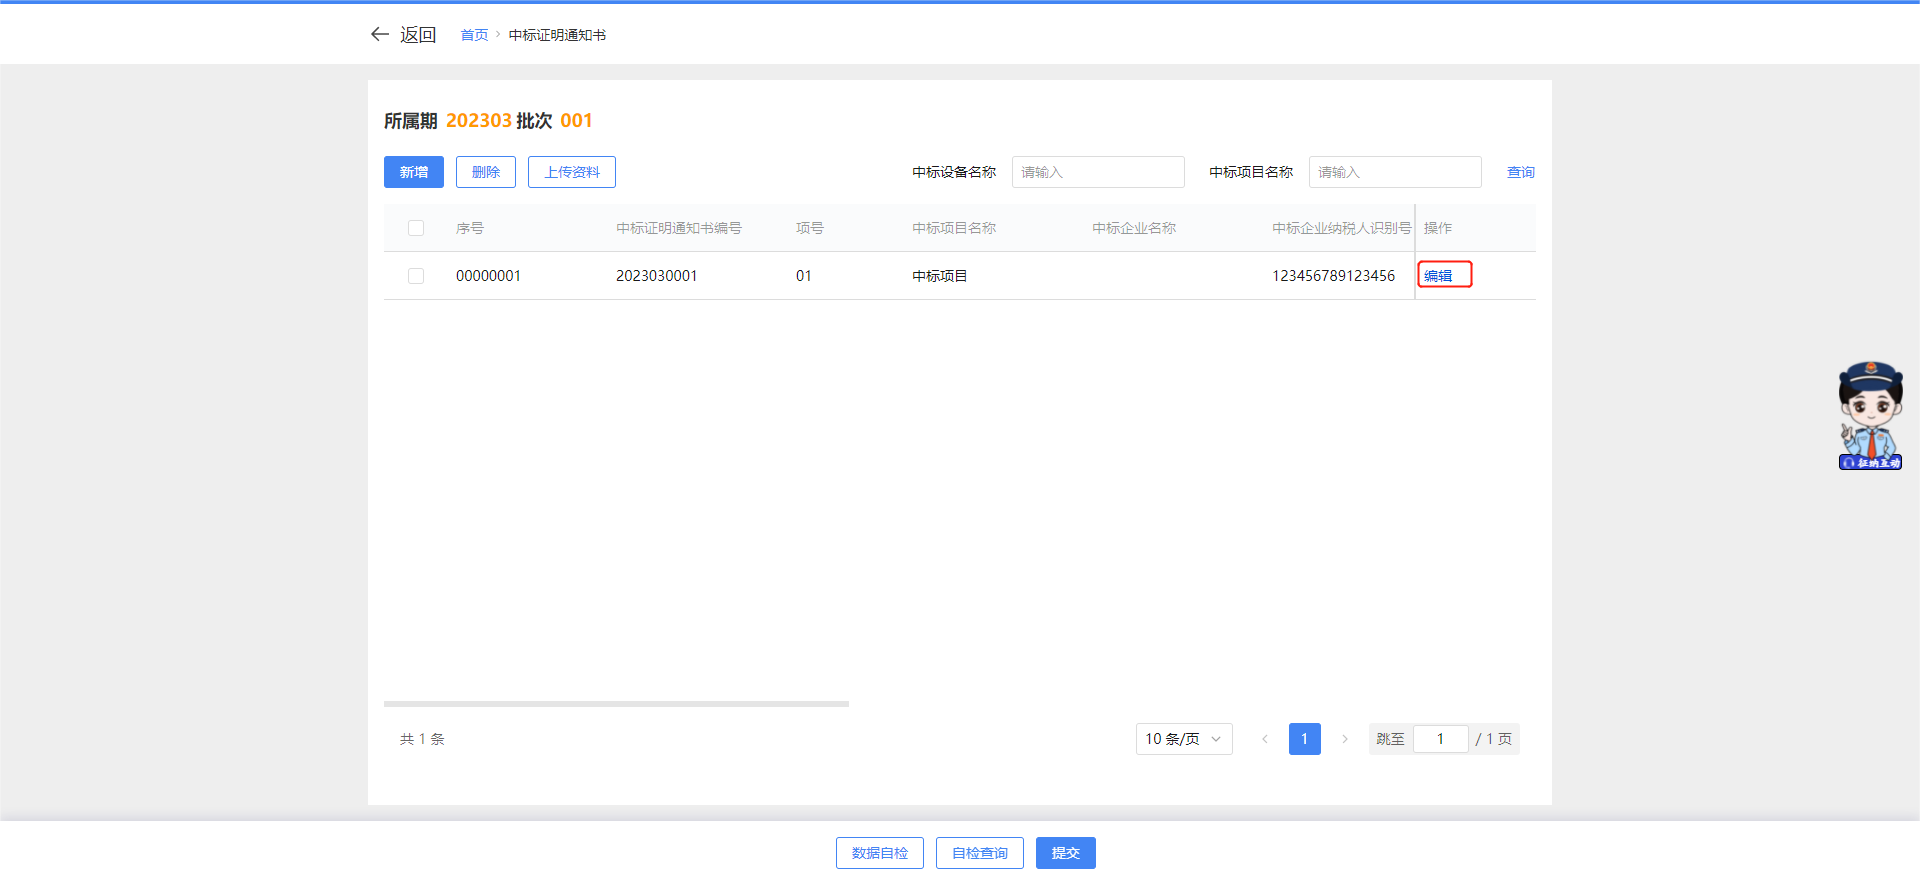This screenshot has width=1920, height=885.
Task: Go to next page arrow
Action: [1345, 739]
